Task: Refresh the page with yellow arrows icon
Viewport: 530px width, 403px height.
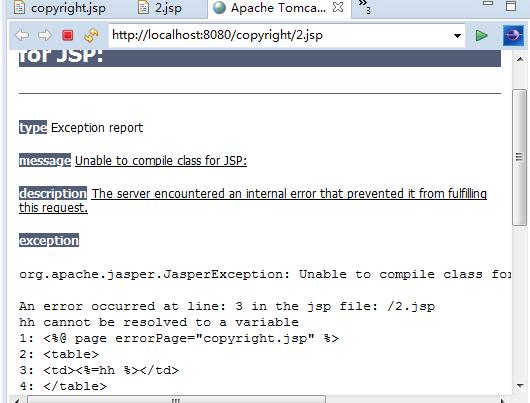Action: click(91, 35)
